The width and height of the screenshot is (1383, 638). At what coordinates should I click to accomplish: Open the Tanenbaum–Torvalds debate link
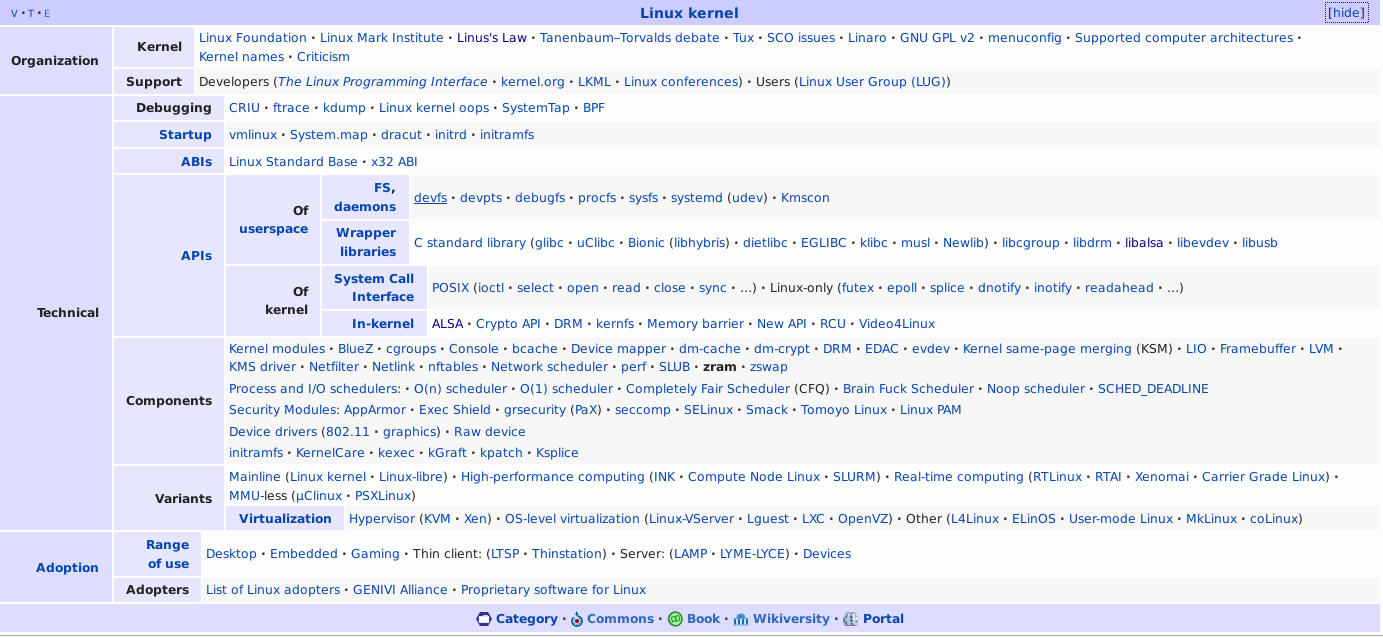click(x=630, y=38)
